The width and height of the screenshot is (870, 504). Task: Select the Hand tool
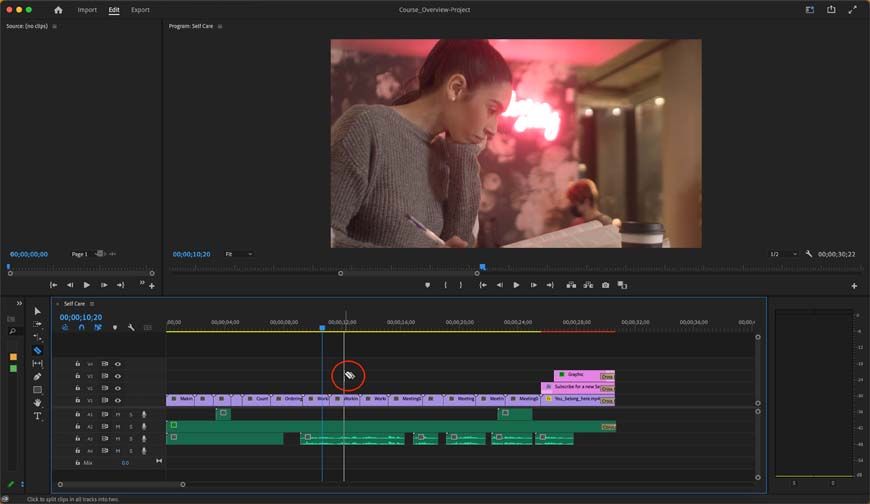(x=37, y=402)
